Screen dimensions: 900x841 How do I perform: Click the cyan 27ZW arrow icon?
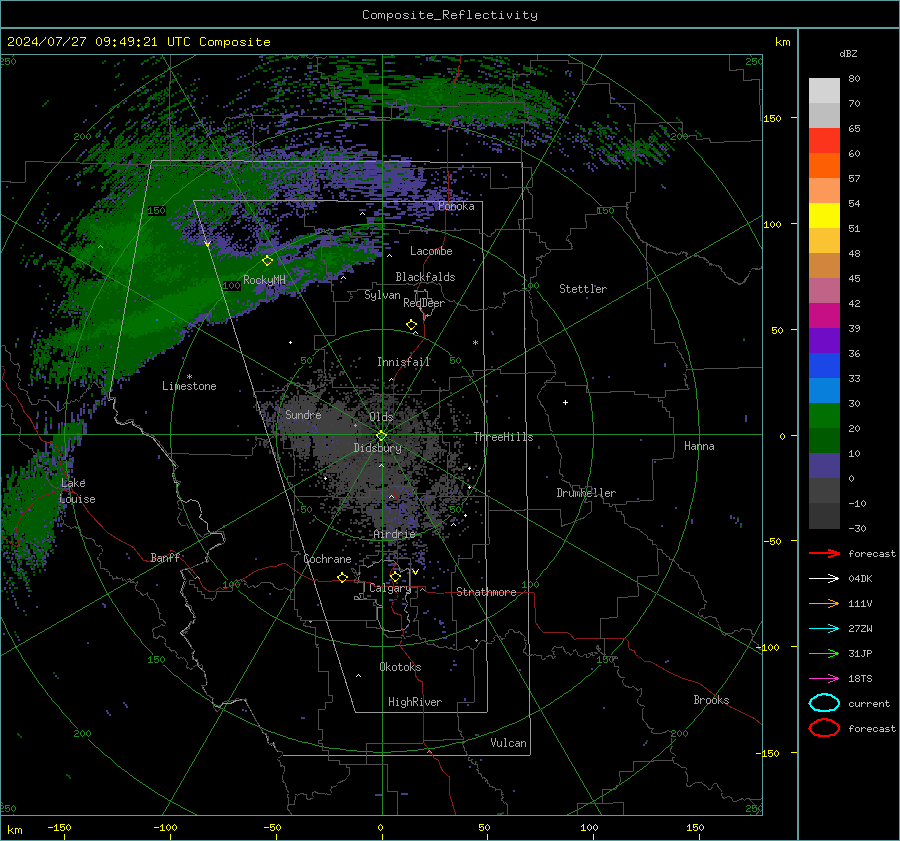[824, 629]
